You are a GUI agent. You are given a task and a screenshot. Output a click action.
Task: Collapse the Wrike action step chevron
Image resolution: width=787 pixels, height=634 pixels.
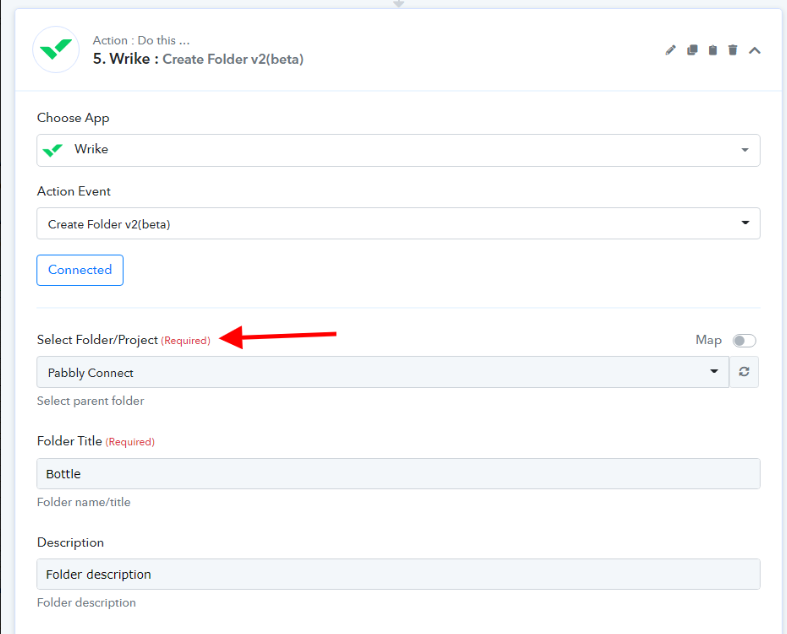754,51
